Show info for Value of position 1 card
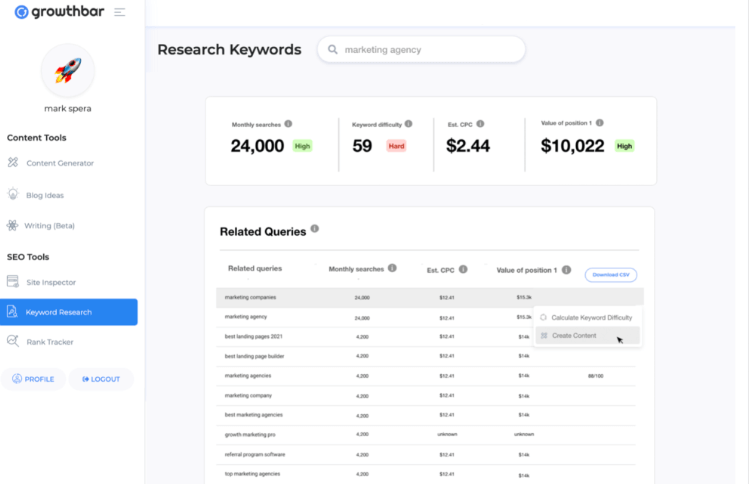 point(599,123)
